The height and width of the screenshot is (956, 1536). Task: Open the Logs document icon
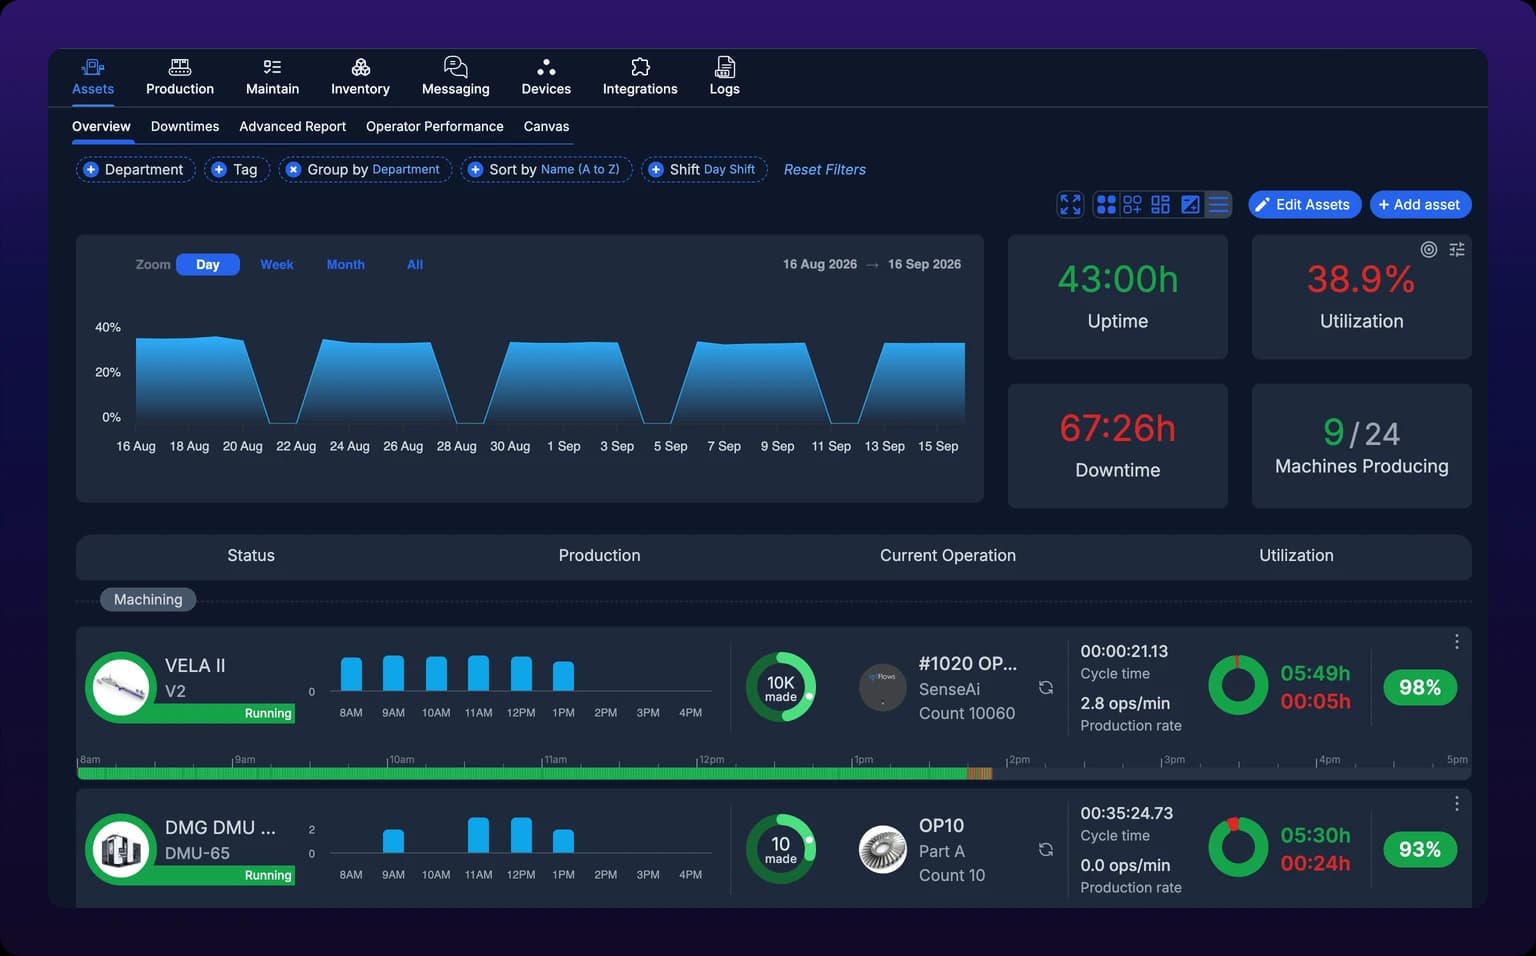tap(725, 67)
